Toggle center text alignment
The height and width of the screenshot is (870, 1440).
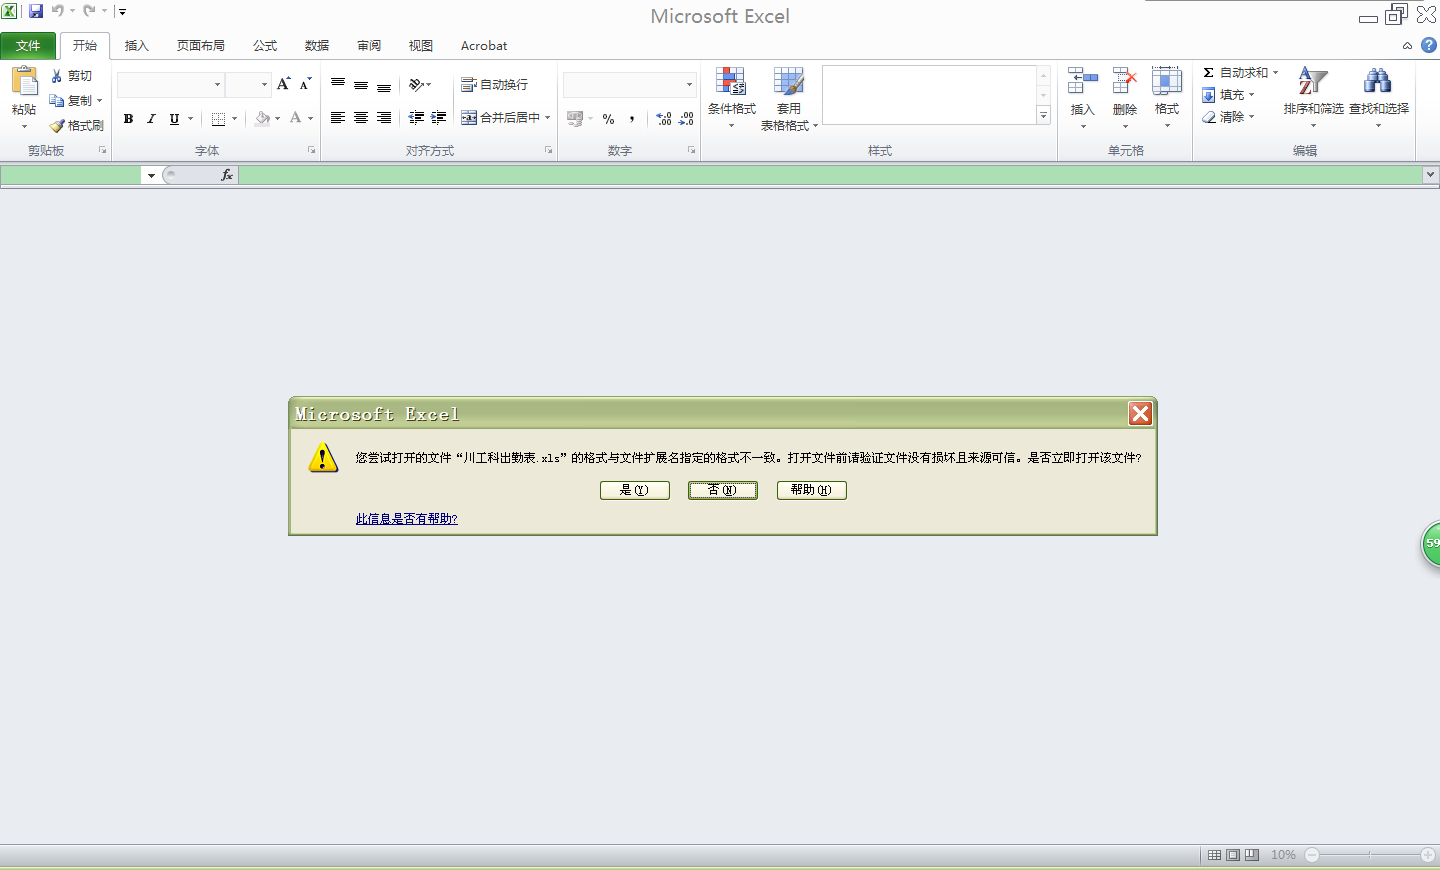(x=361, y=118)
